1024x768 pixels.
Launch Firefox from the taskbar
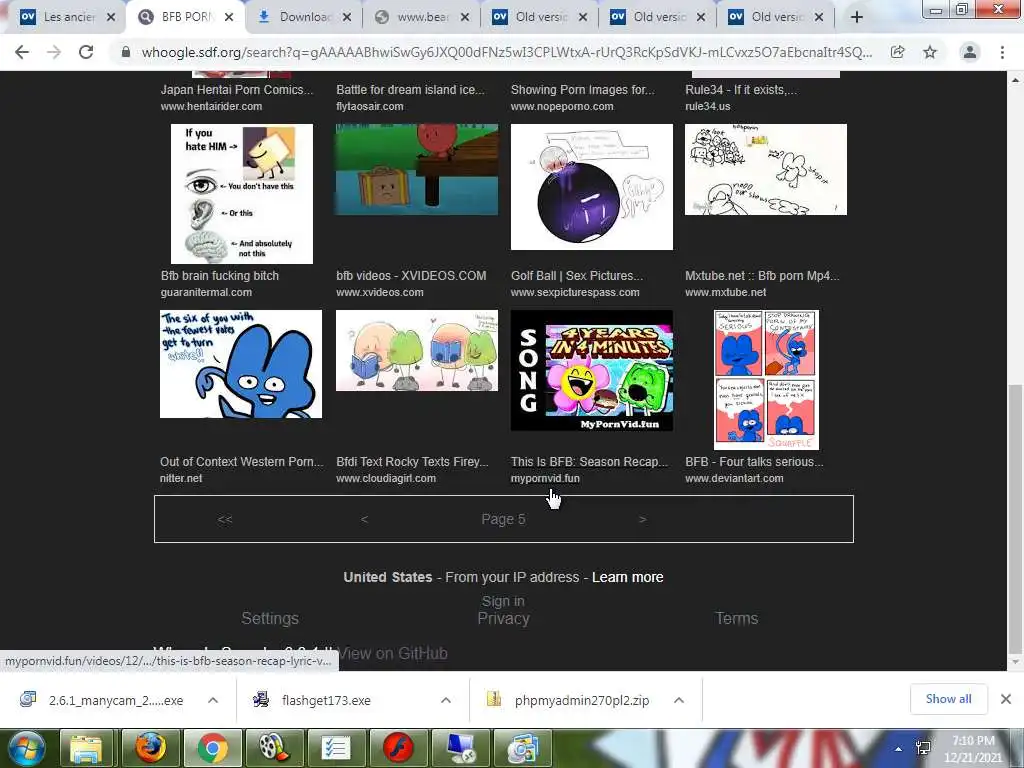[x=150, y=748]
